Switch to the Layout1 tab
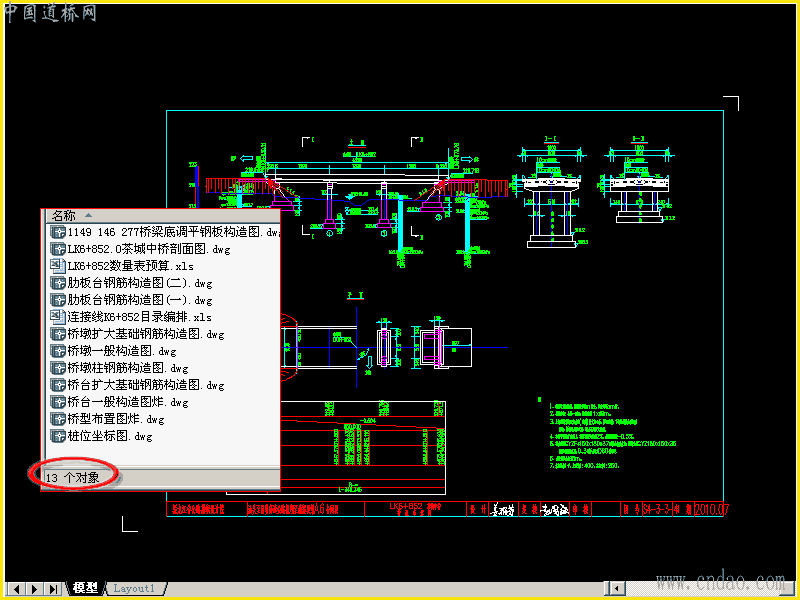Image resolution: width=800 pixels, height=600 pixels. 134,588
